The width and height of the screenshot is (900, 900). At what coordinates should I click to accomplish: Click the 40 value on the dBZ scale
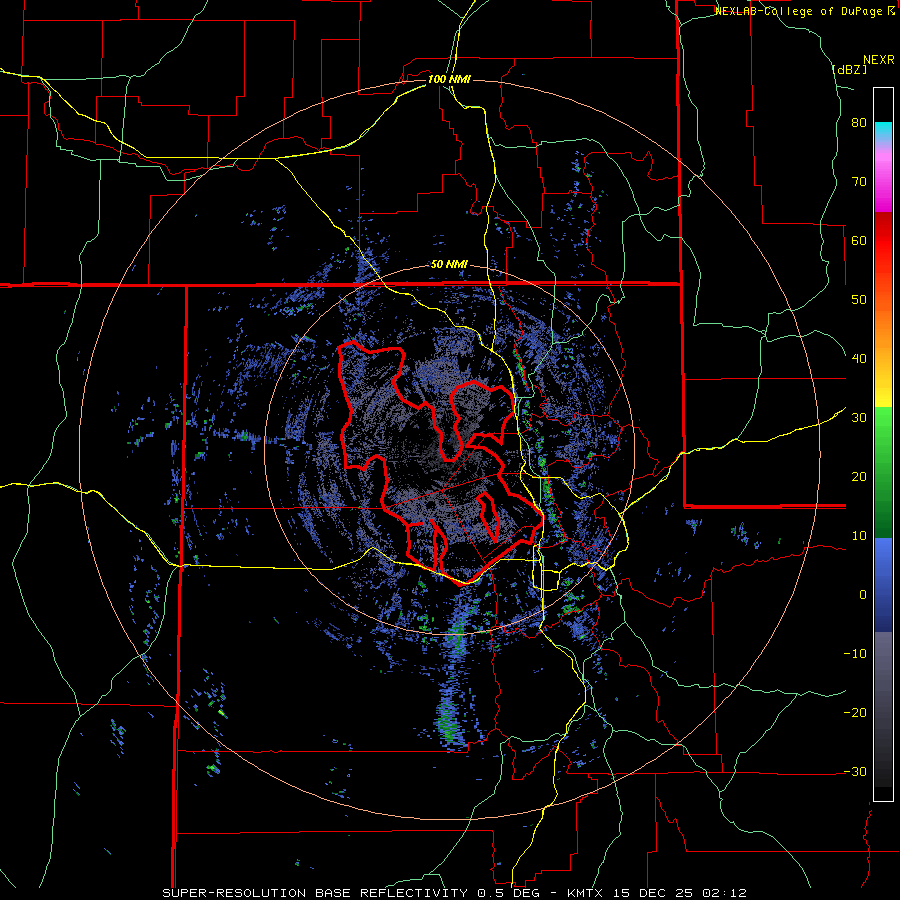point(859,359)
